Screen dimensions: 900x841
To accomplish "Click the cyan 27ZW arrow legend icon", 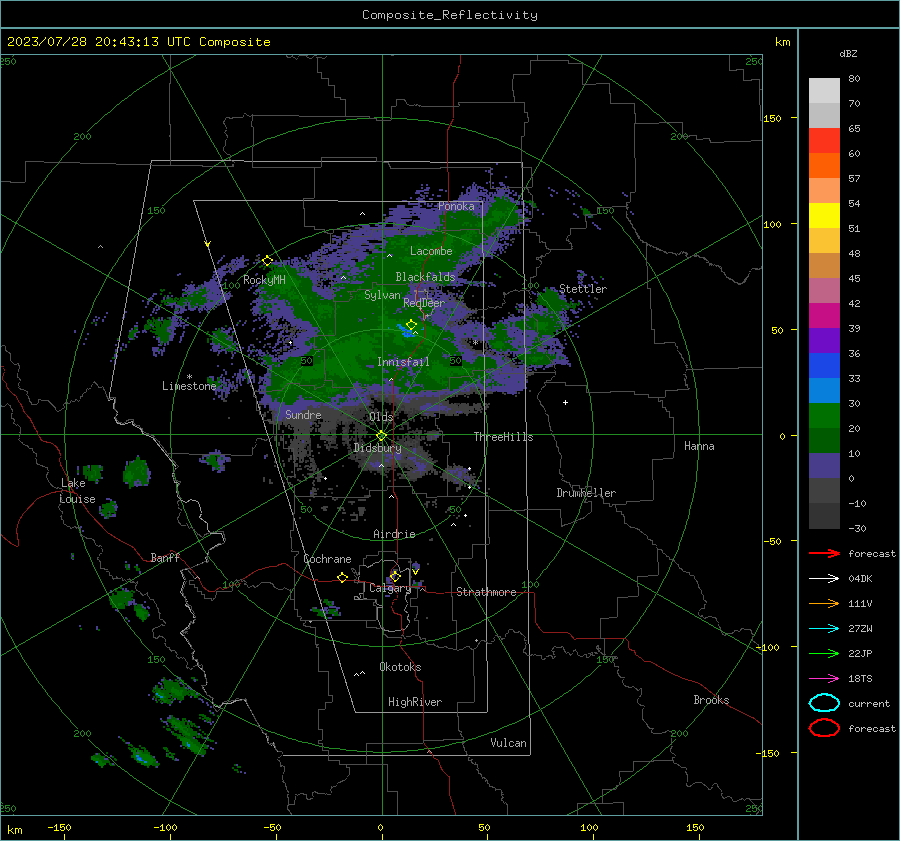I will coord(824,629).
